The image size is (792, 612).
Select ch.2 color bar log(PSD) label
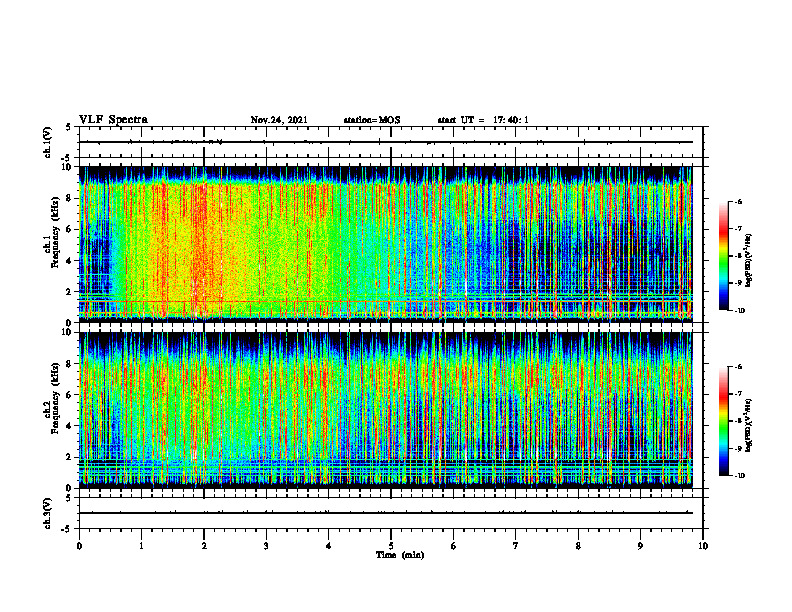pos(749,426)
